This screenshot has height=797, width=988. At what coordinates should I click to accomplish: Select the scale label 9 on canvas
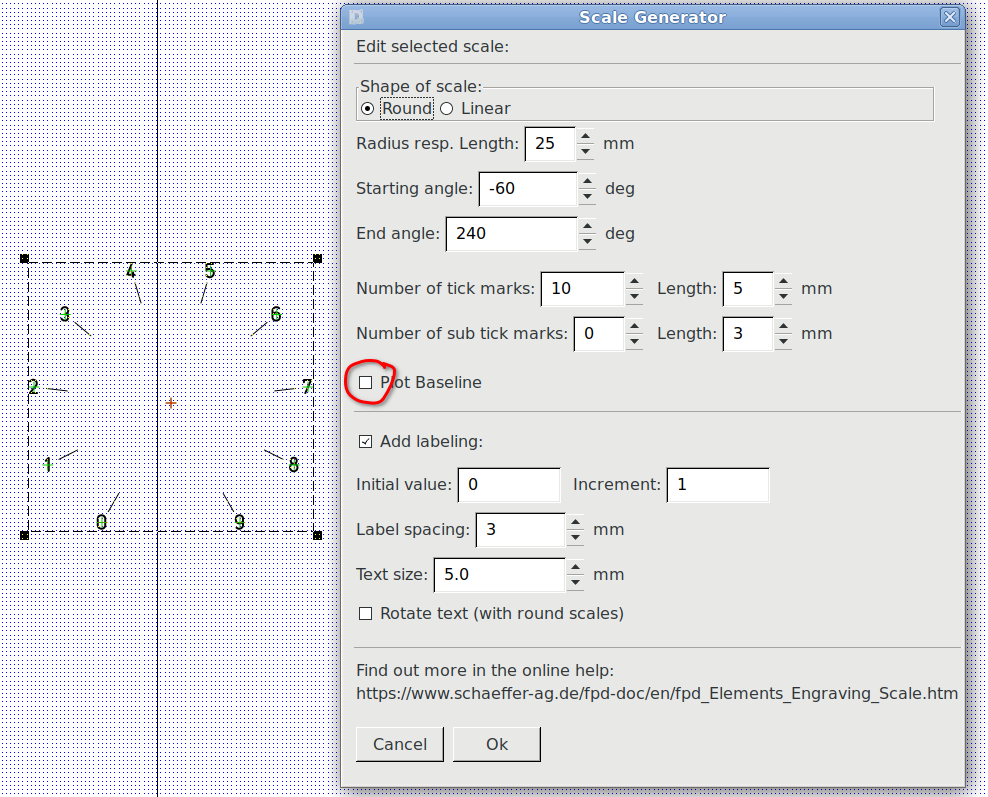pos(239,522)
